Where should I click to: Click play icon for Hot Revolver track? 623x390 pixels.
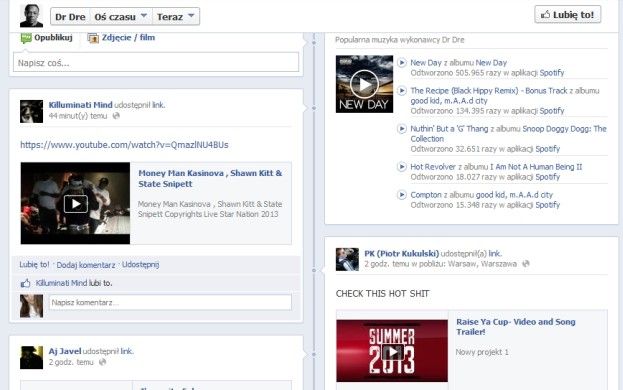402,166
